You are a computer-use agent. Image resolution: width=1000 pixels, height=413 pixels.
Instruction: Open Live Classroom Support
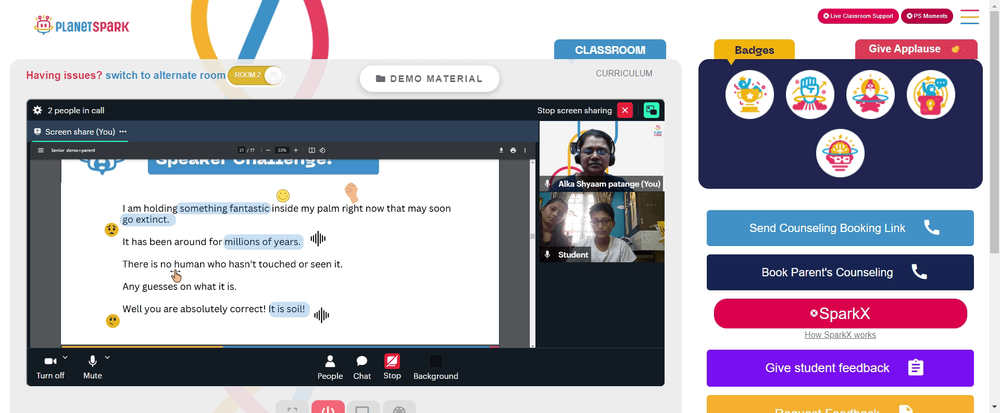point(858,16)
